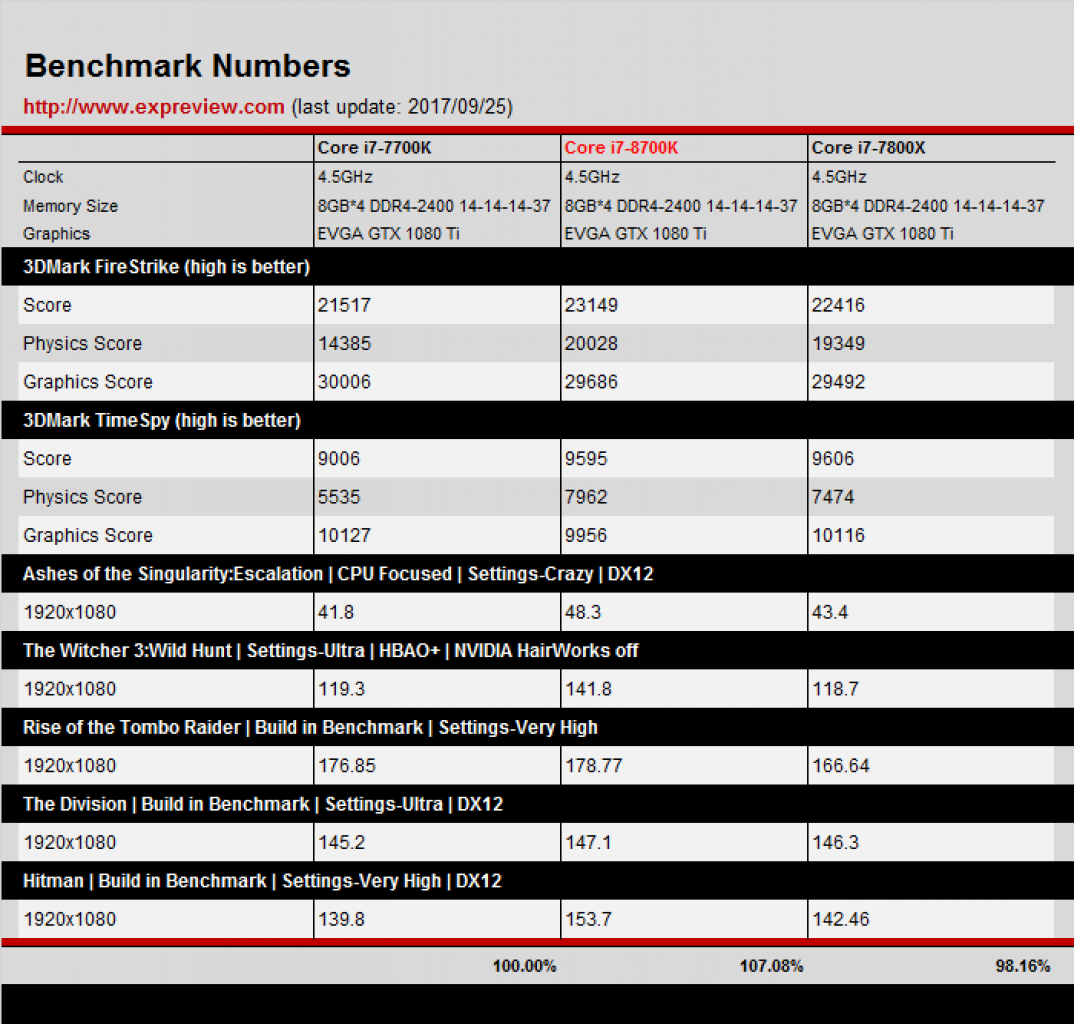1074x1024 pixels.
Task: Click EVGA GTX 1080 Ti under i7-8700K
Action: point(635,234)
